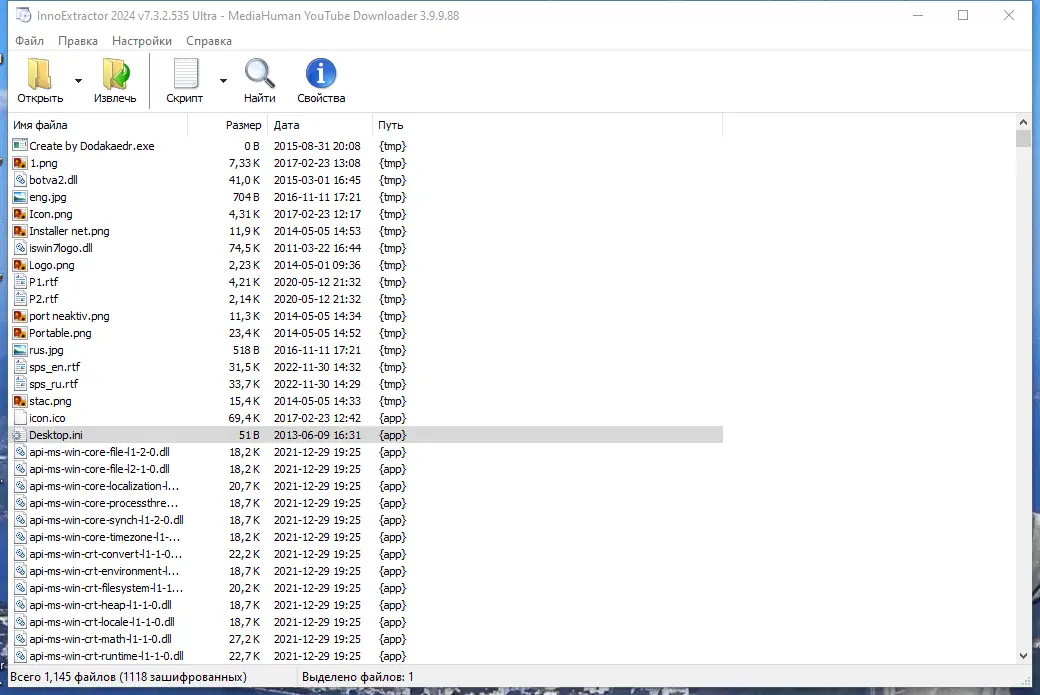Click the Открыть folder toolbar icon
This screenshot has height=695, width=1040.
pyautogui.click(x=40, y=74)
